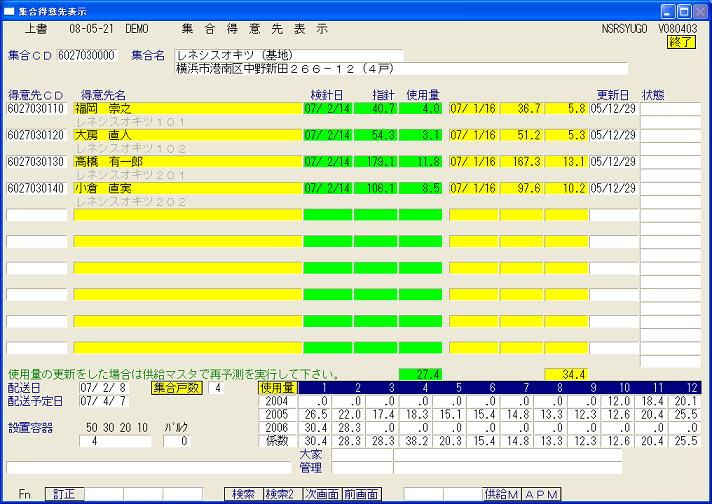Click the 訂正 function button
712x504 pixels.
pos(64,494)
